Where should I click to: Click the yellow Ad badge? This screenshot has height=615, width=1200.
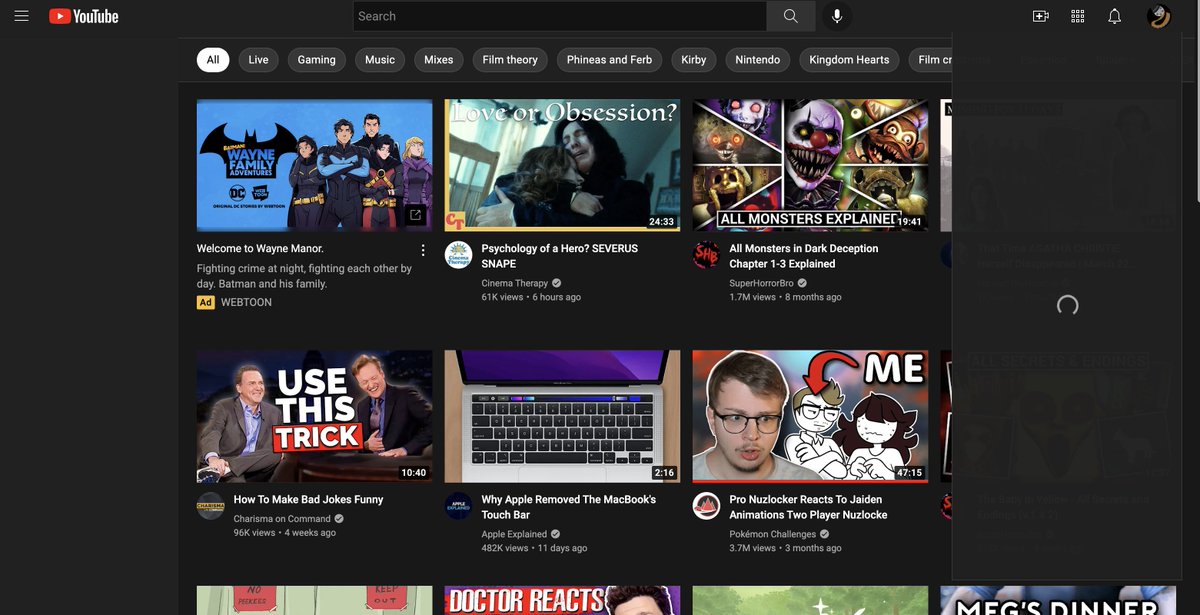pos(206,302)
